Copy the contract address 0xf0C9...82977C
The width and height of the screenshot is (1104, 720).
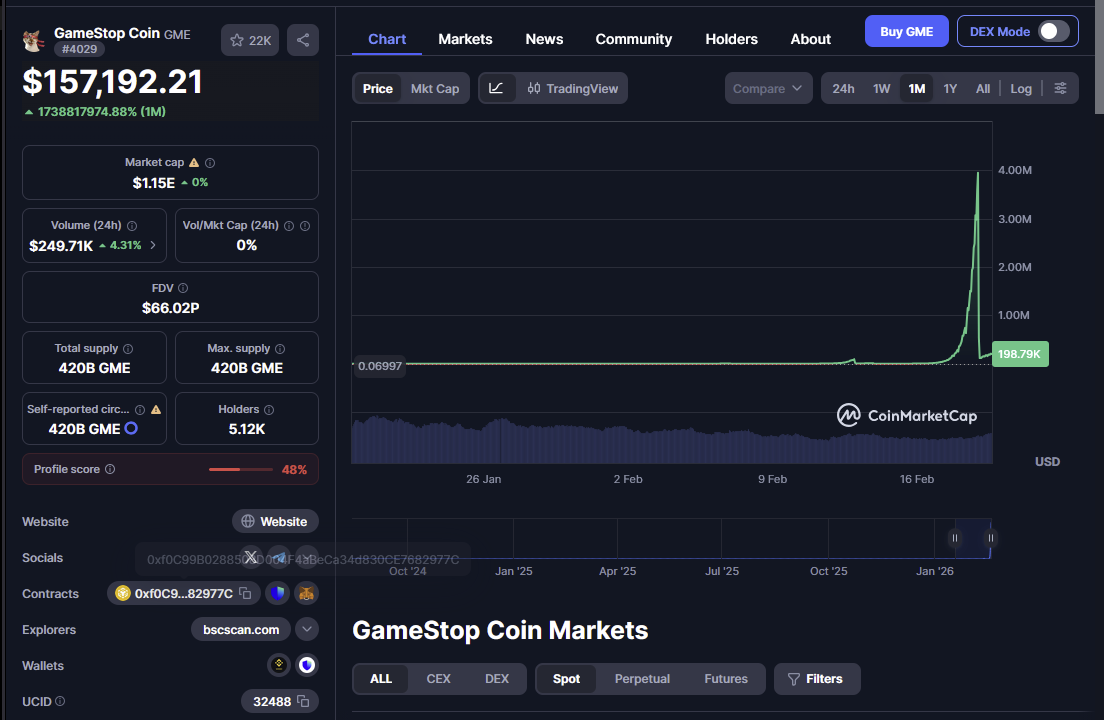[245, 593]
